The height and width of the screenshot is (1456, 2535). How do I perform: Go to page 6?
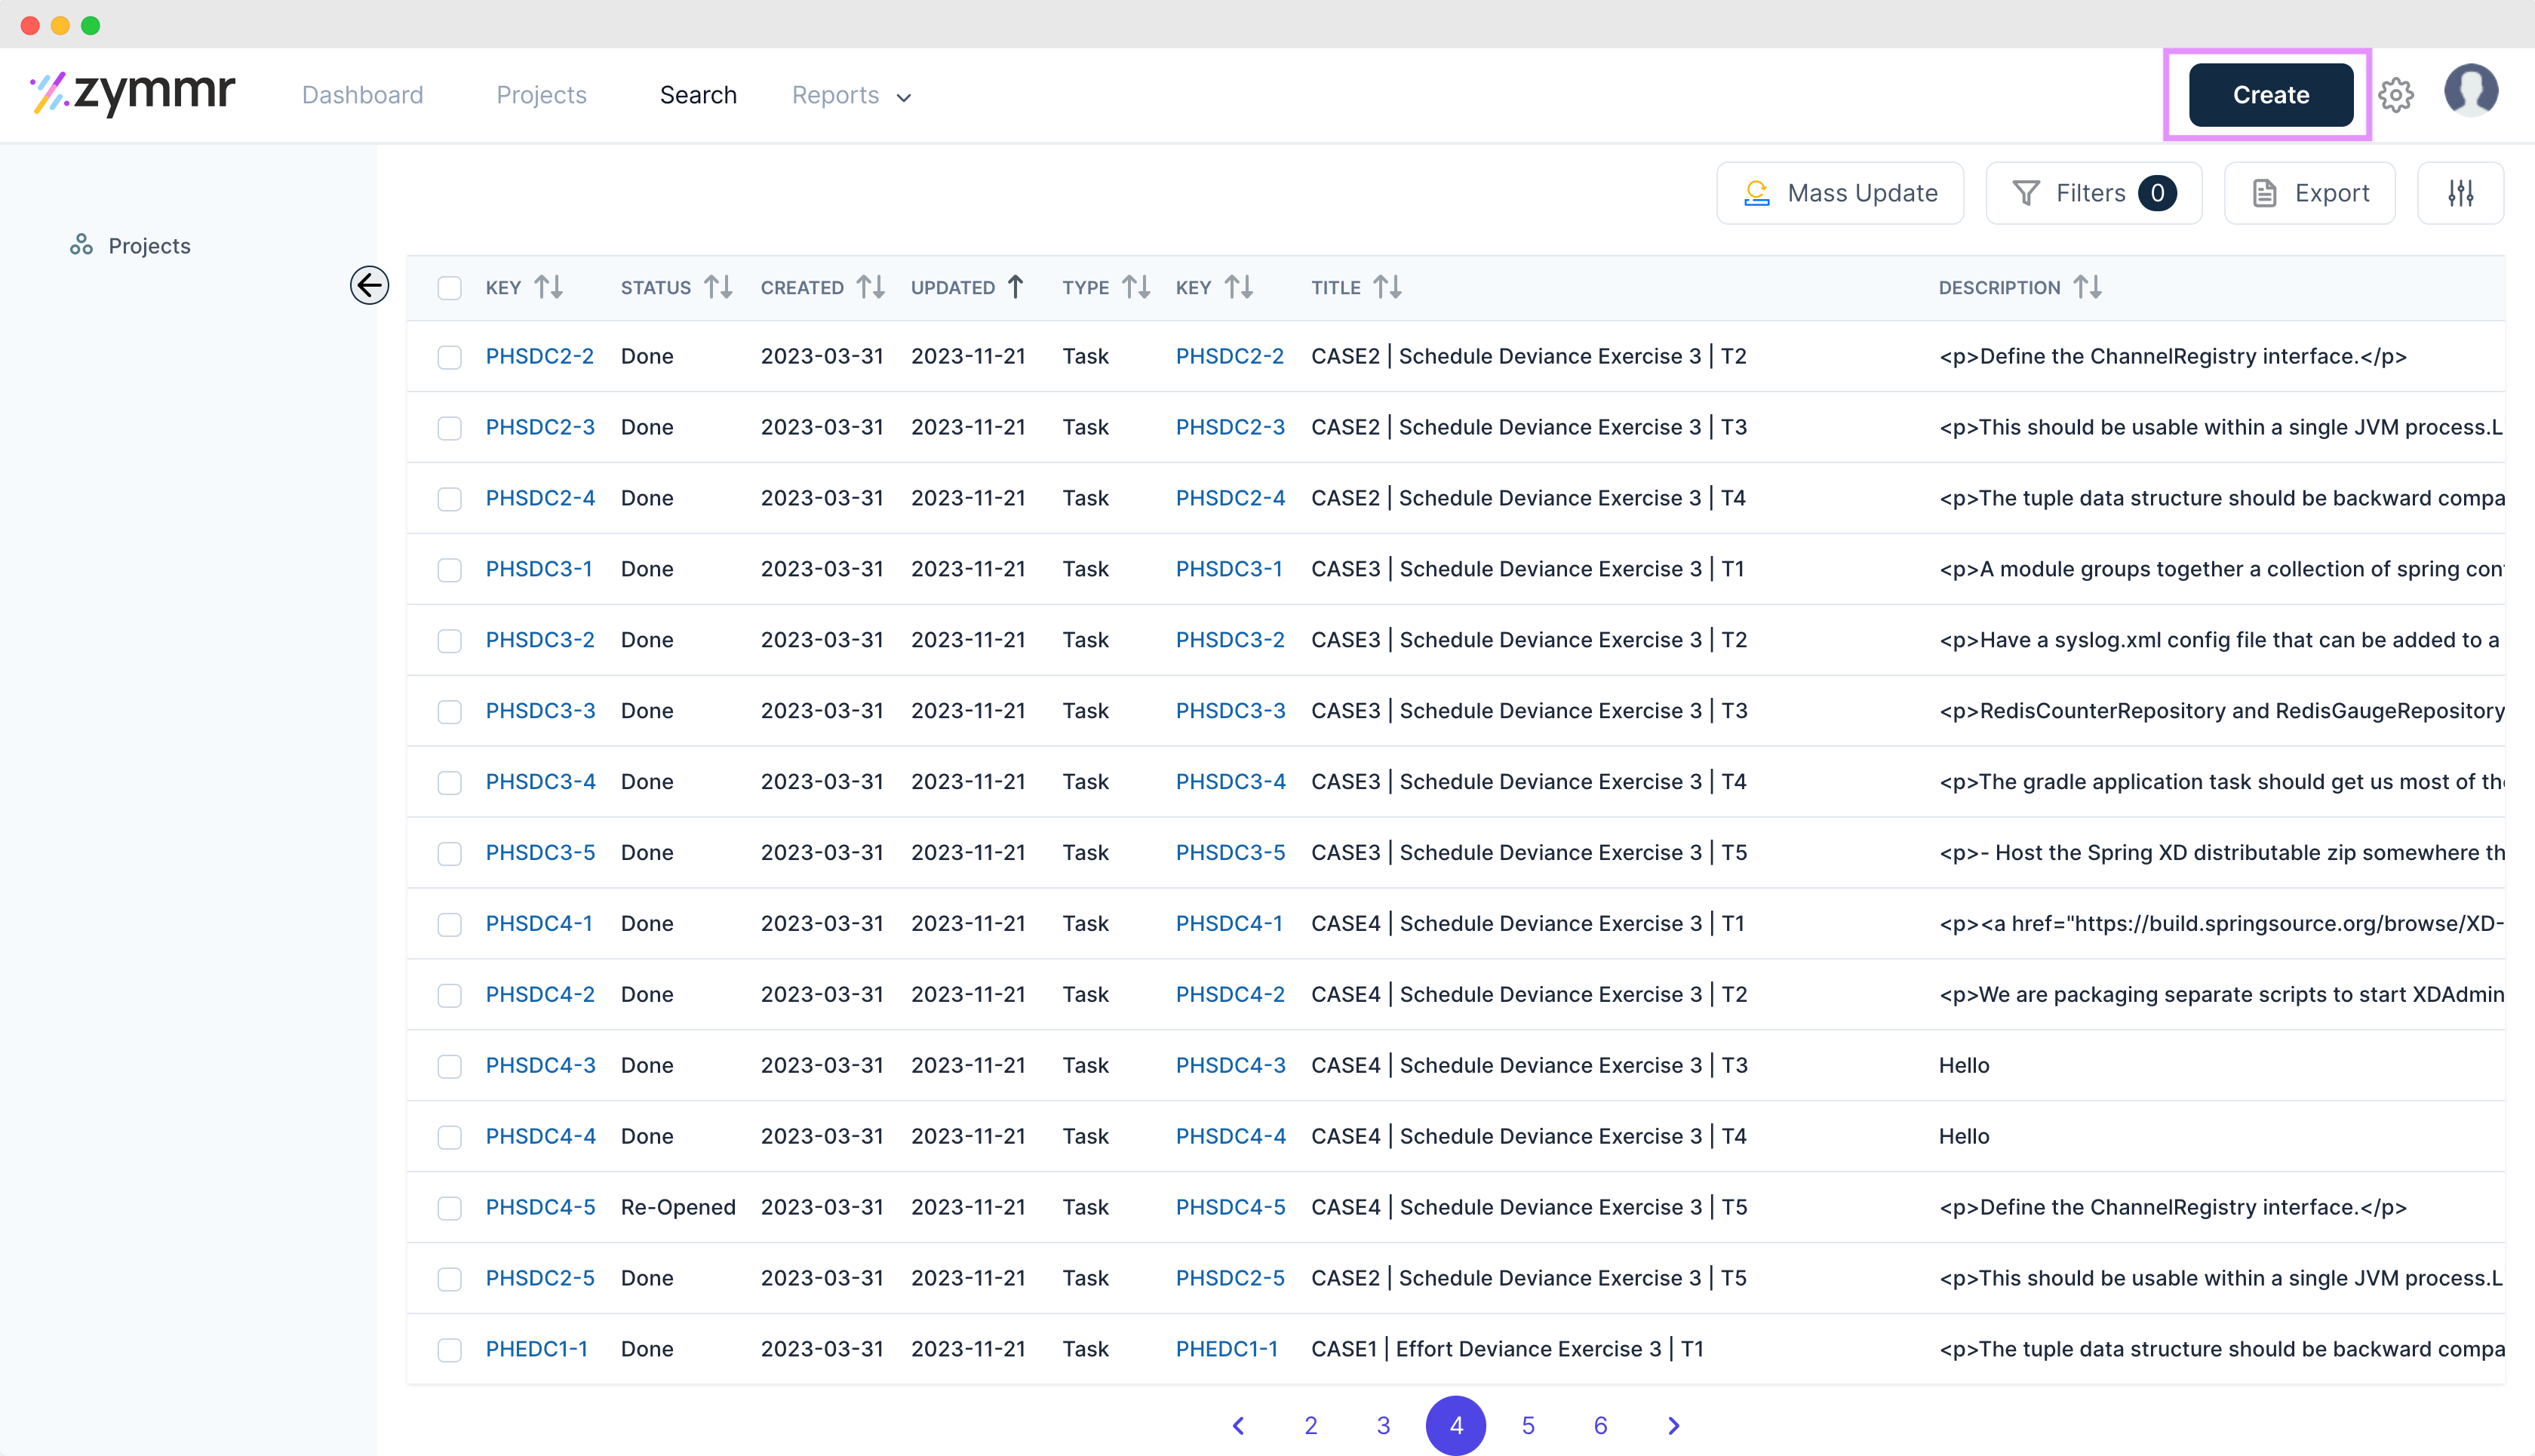click(x=1600, y=1425)
